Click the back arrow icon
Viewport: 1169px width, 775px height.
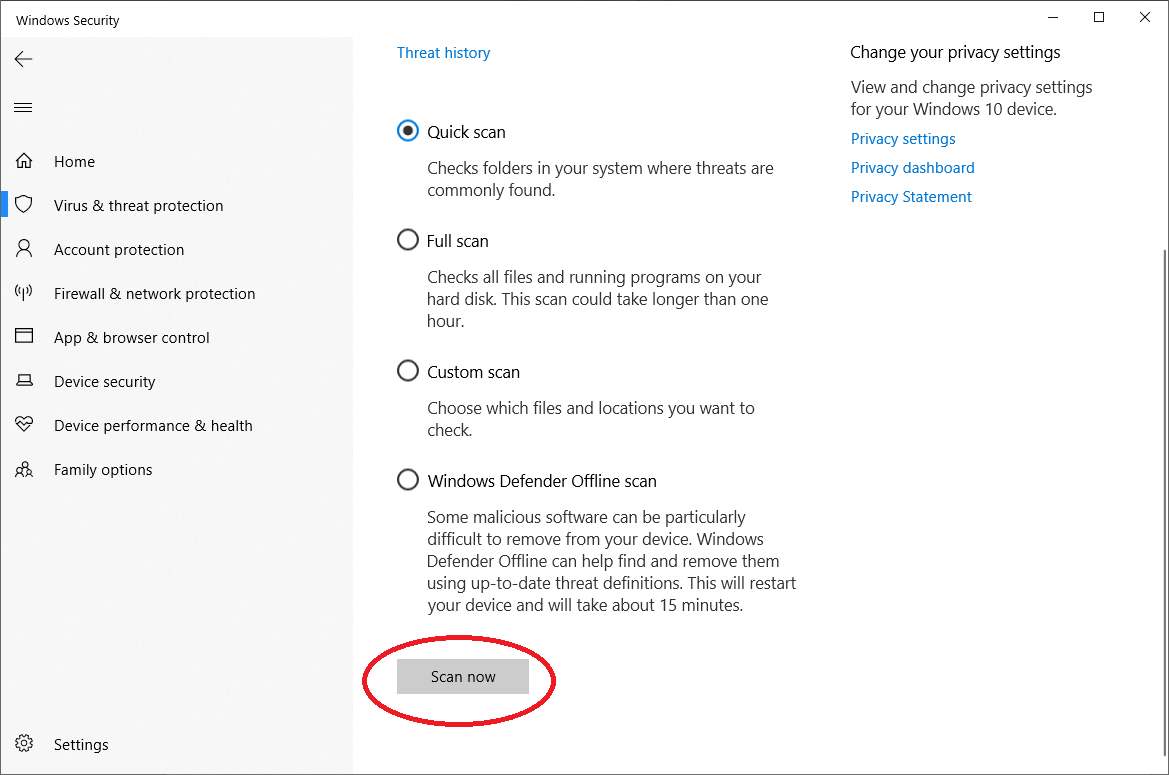click(x=24, y=60)
